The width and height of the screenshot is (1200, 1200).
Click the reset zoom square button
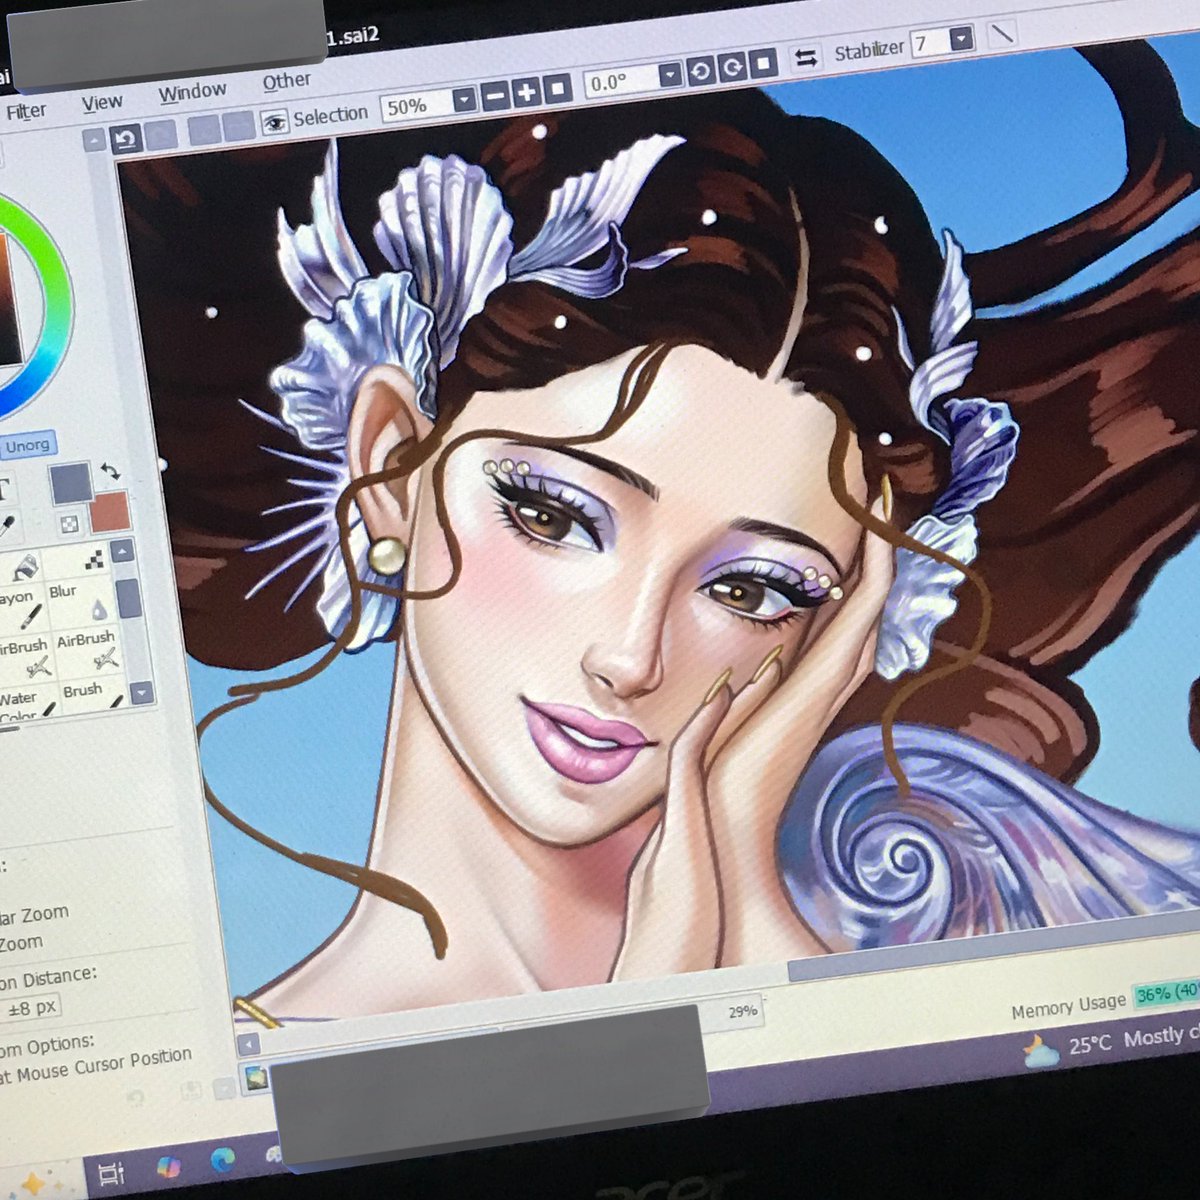click(x=557, y=90)
